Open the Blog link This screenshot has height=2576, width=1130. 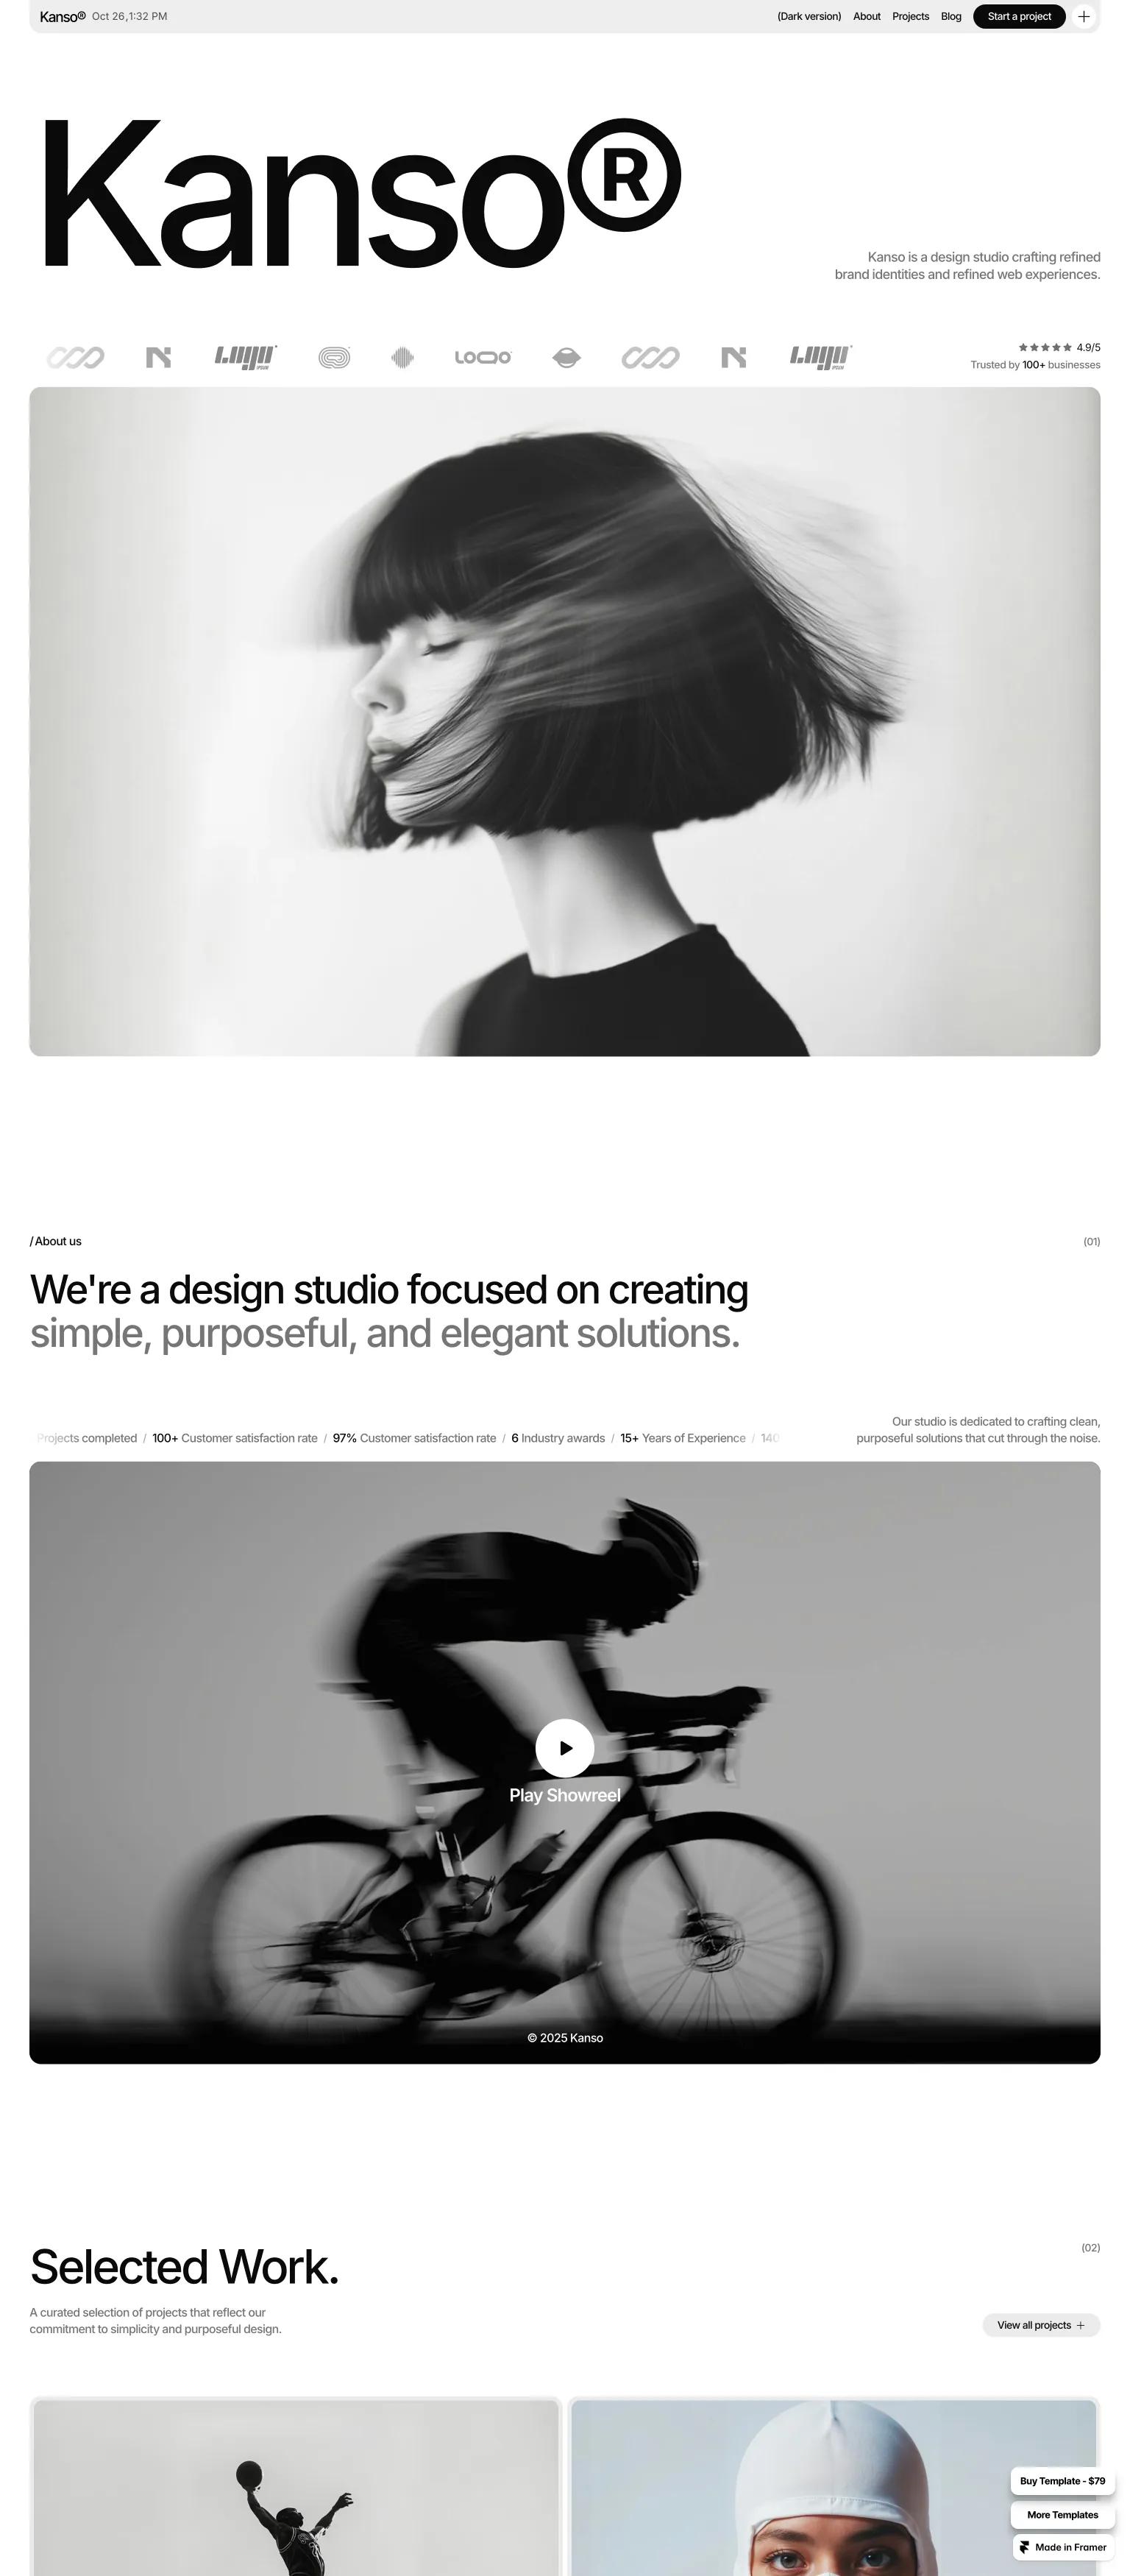point(951,17)
